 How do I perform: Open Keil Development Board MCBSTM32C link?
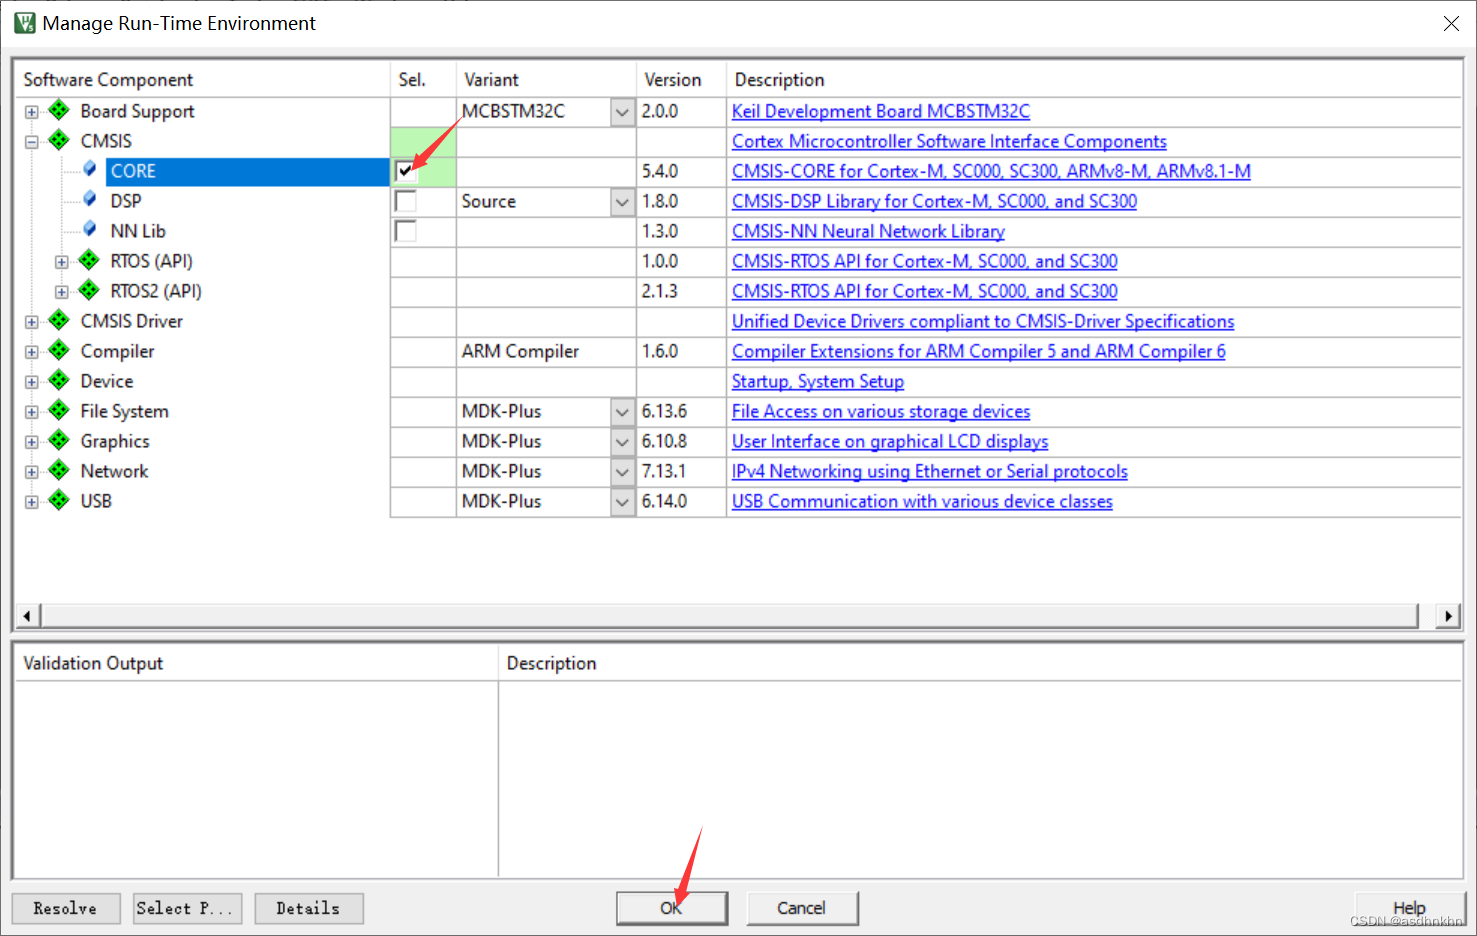coord(881,111)
